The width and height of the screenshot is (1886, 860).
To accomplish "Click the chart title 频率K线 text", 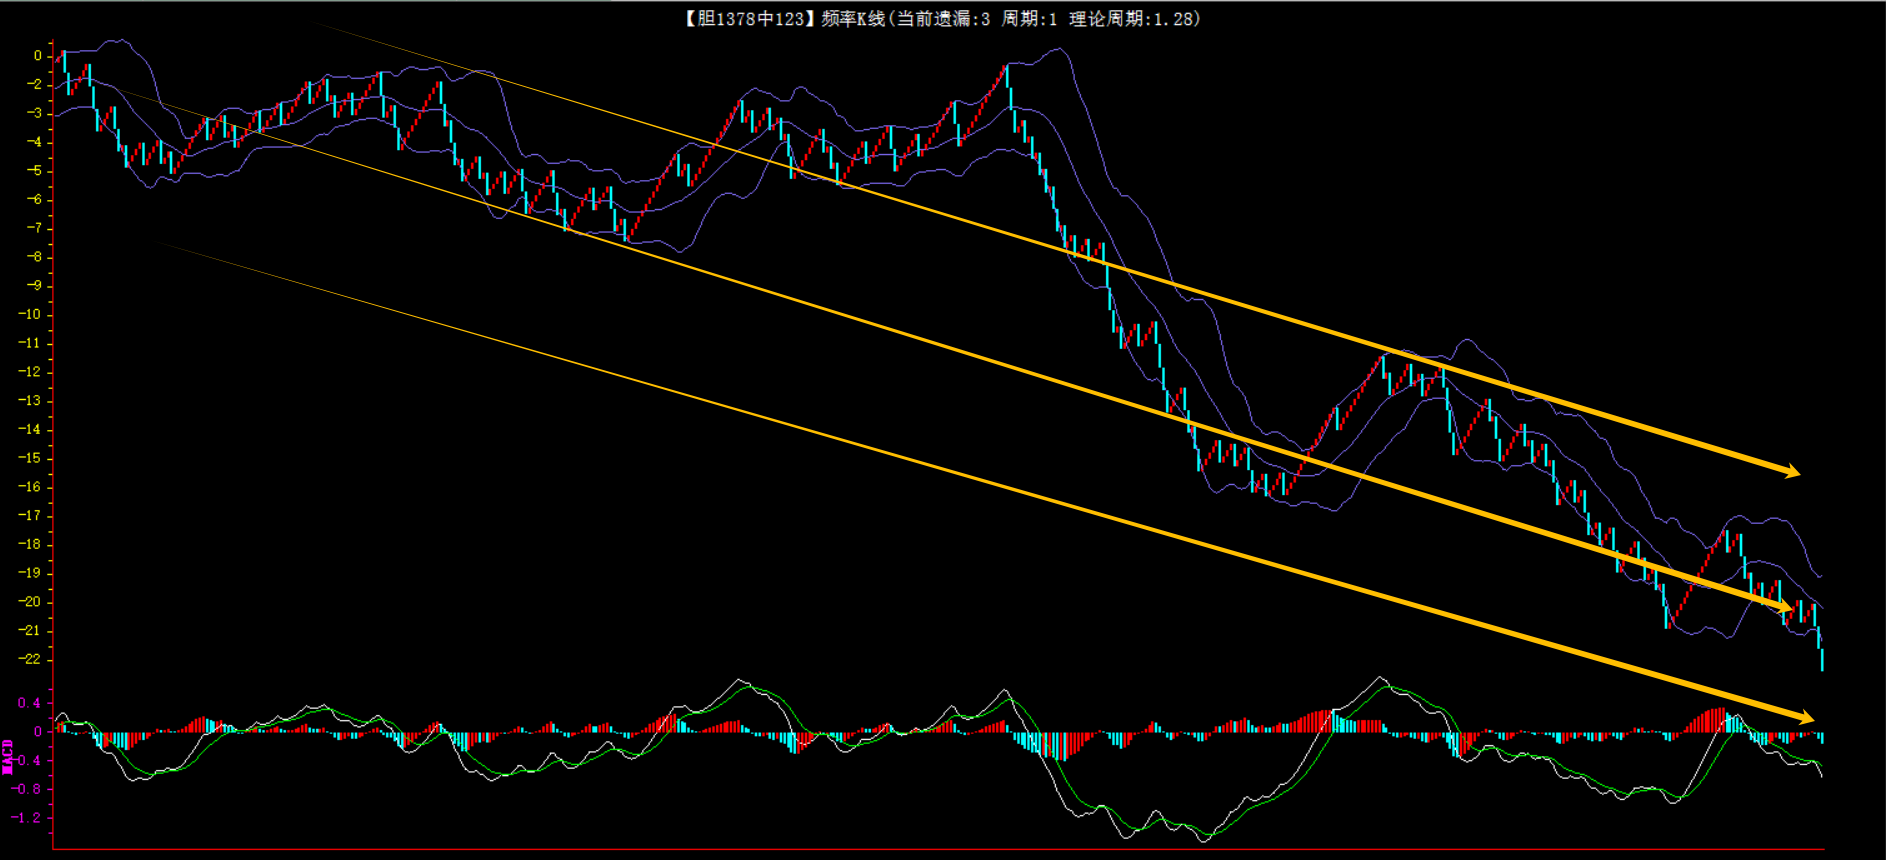I will (x=853, y=19).
